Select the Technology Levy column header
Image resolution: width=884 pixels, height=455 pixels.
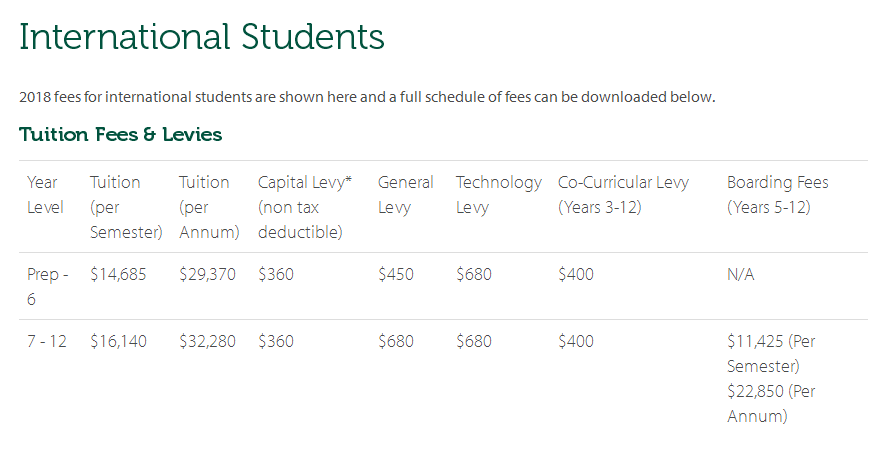click(x=498, y=195)
